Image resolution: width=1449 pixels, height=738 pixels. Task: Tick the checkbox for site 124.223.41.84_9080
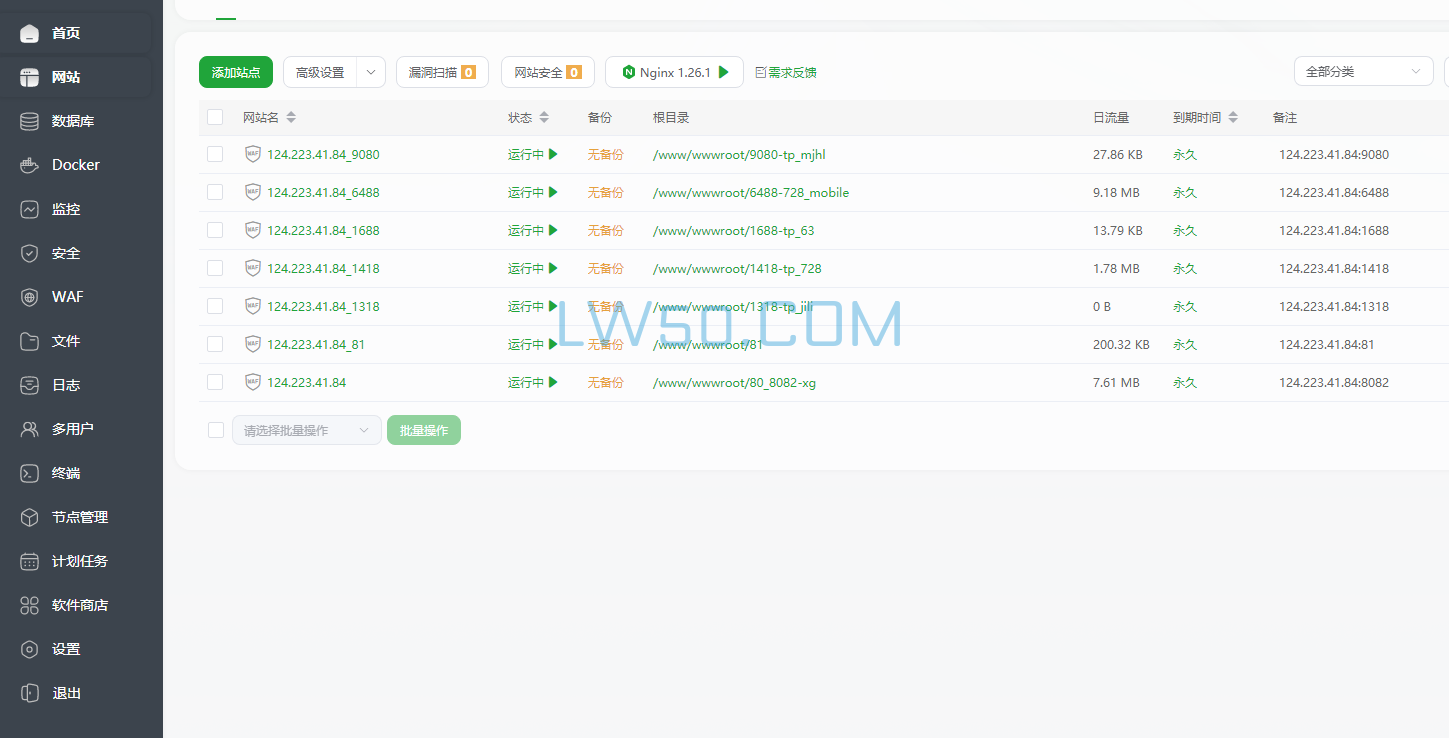[215, 154]
